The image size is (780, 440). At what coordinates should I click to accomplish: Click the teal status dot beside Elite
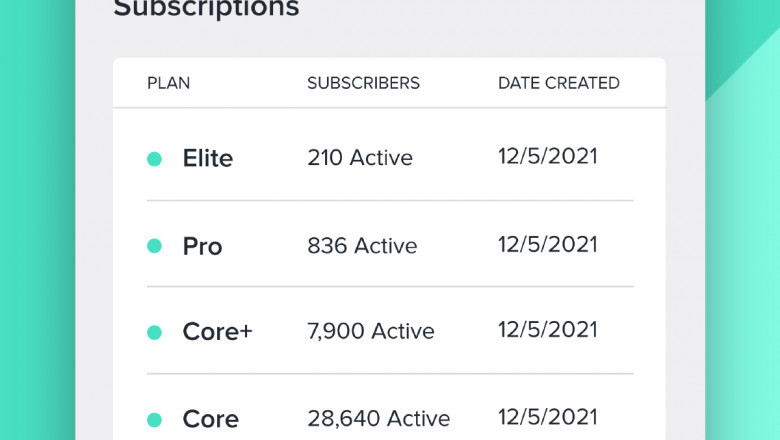coord(154,159)
